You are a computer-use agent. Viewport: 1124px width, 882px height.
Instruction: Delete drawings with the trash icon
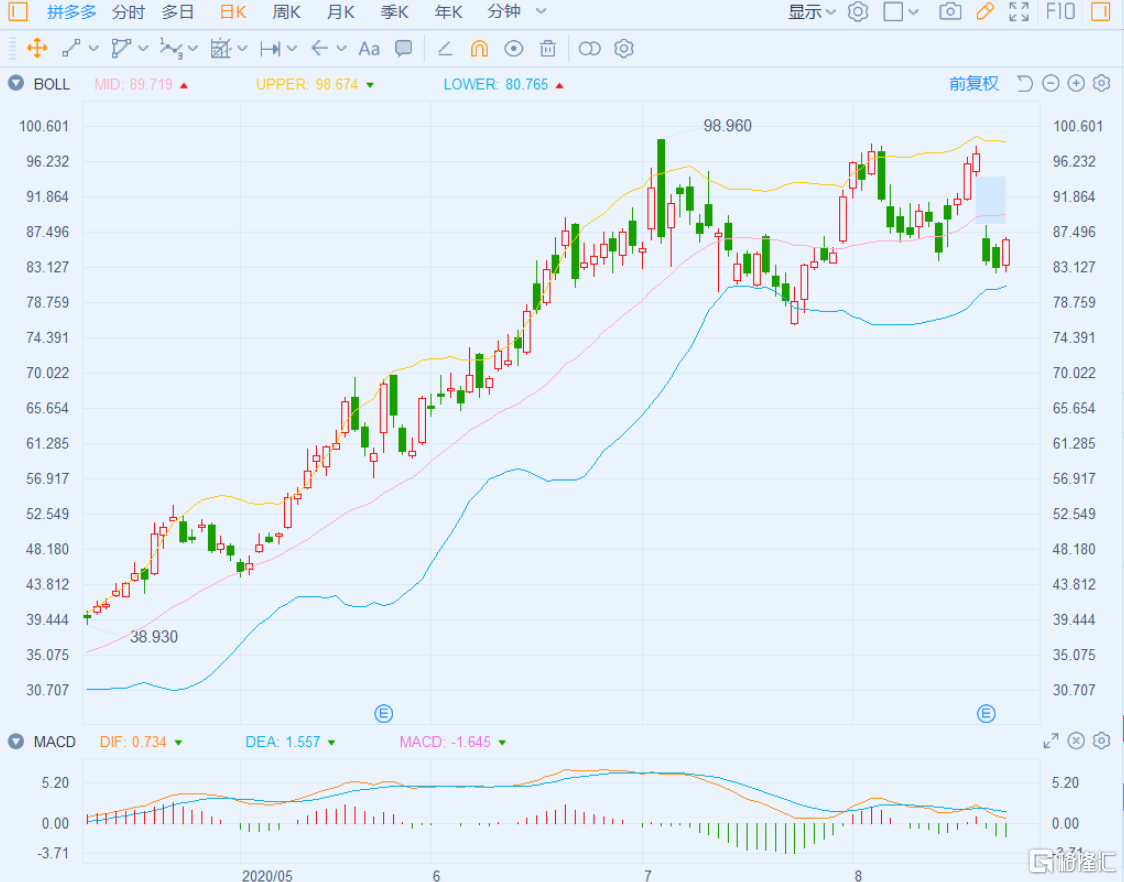point(547,48)
